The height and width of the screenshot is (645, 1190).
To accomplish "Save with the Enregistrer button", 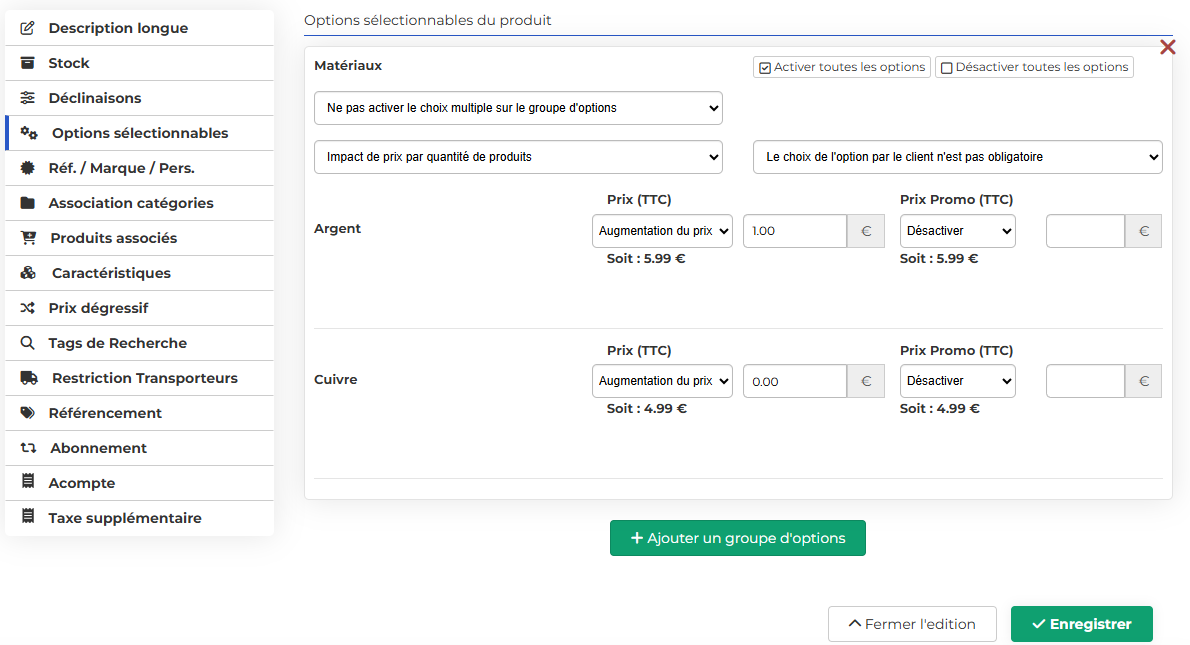I will coord(1081,624).
